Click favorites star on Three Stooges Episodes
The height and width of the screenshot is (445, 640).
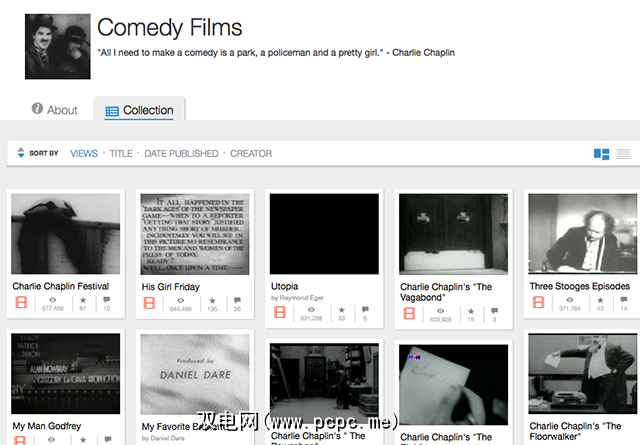600,300
